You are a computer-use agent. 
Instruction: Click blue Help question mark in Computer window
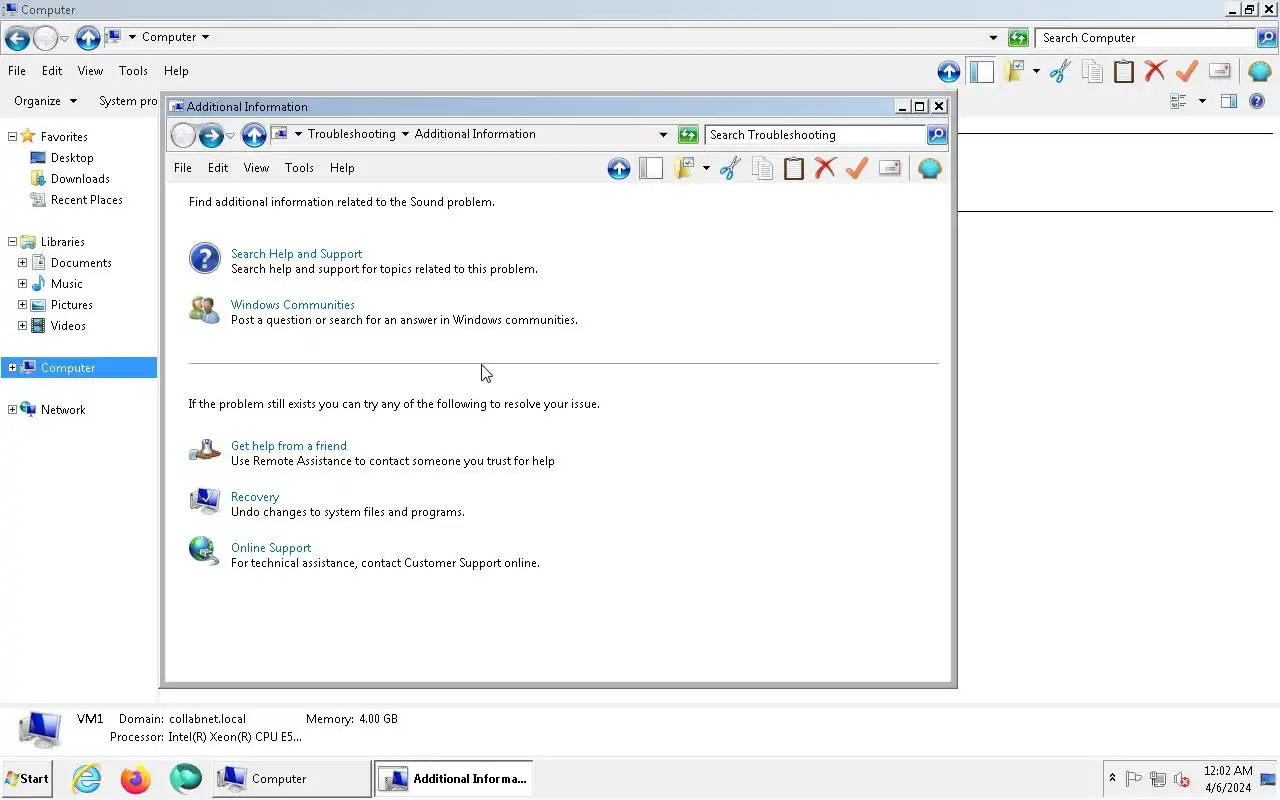point(1257,101)
